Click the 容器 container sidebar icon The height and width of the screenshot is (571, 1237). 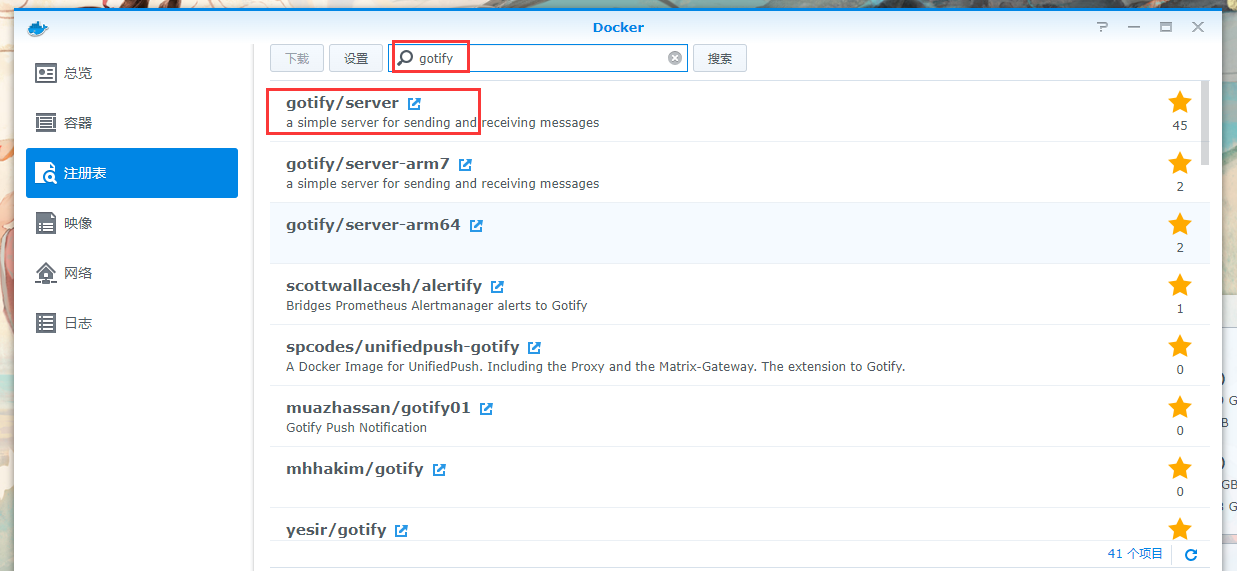pyautogui.click(x=46, y=123)
